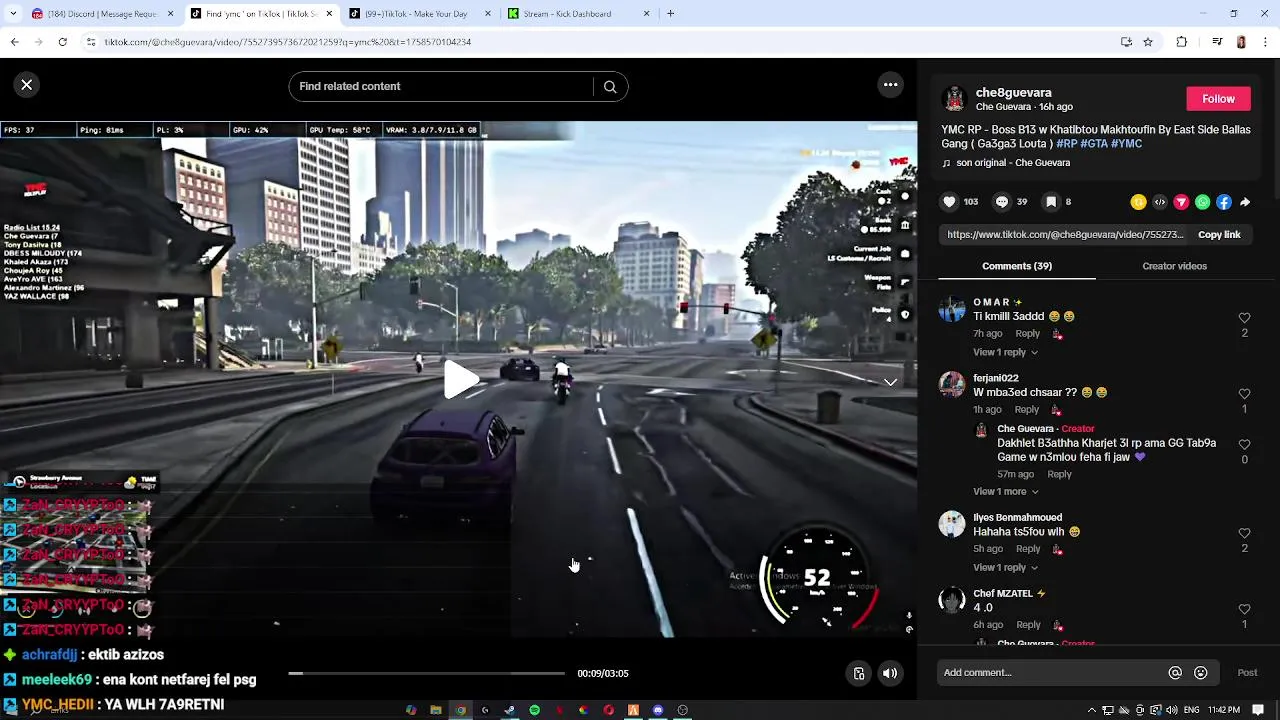The image size is (1280, 720).
Task: Reload the browser page
Action: [62, 42]
